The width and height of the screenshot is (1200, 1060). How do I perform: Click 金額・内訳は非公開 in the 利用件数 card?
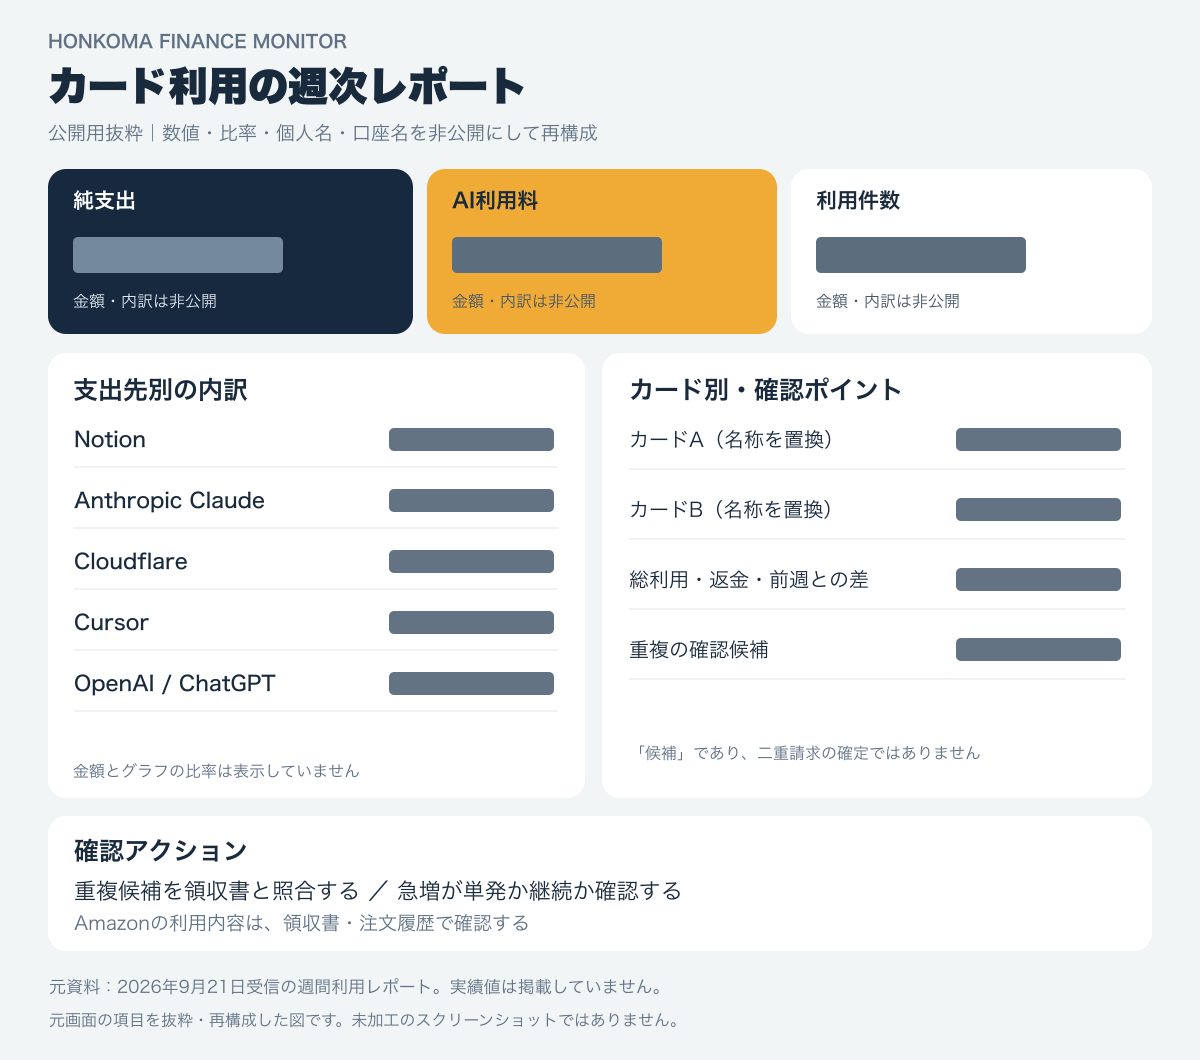(888, 301)
